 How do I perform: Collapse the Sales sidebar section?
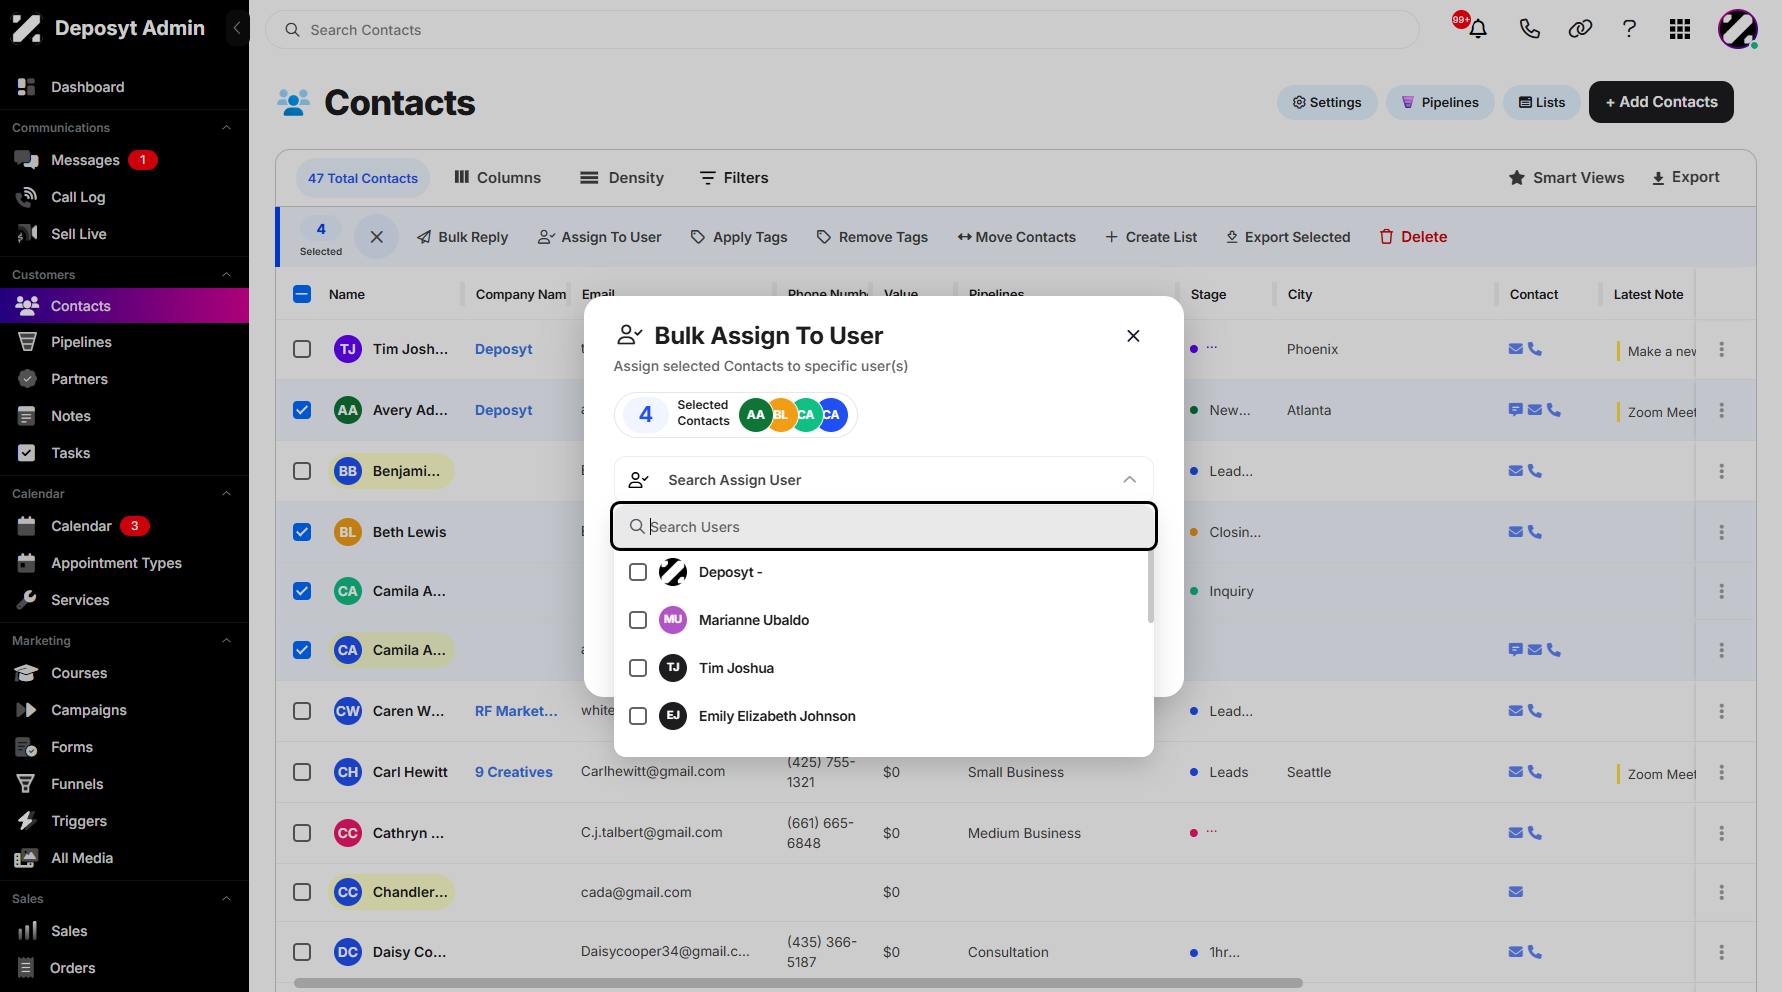[x=226, y=899]
